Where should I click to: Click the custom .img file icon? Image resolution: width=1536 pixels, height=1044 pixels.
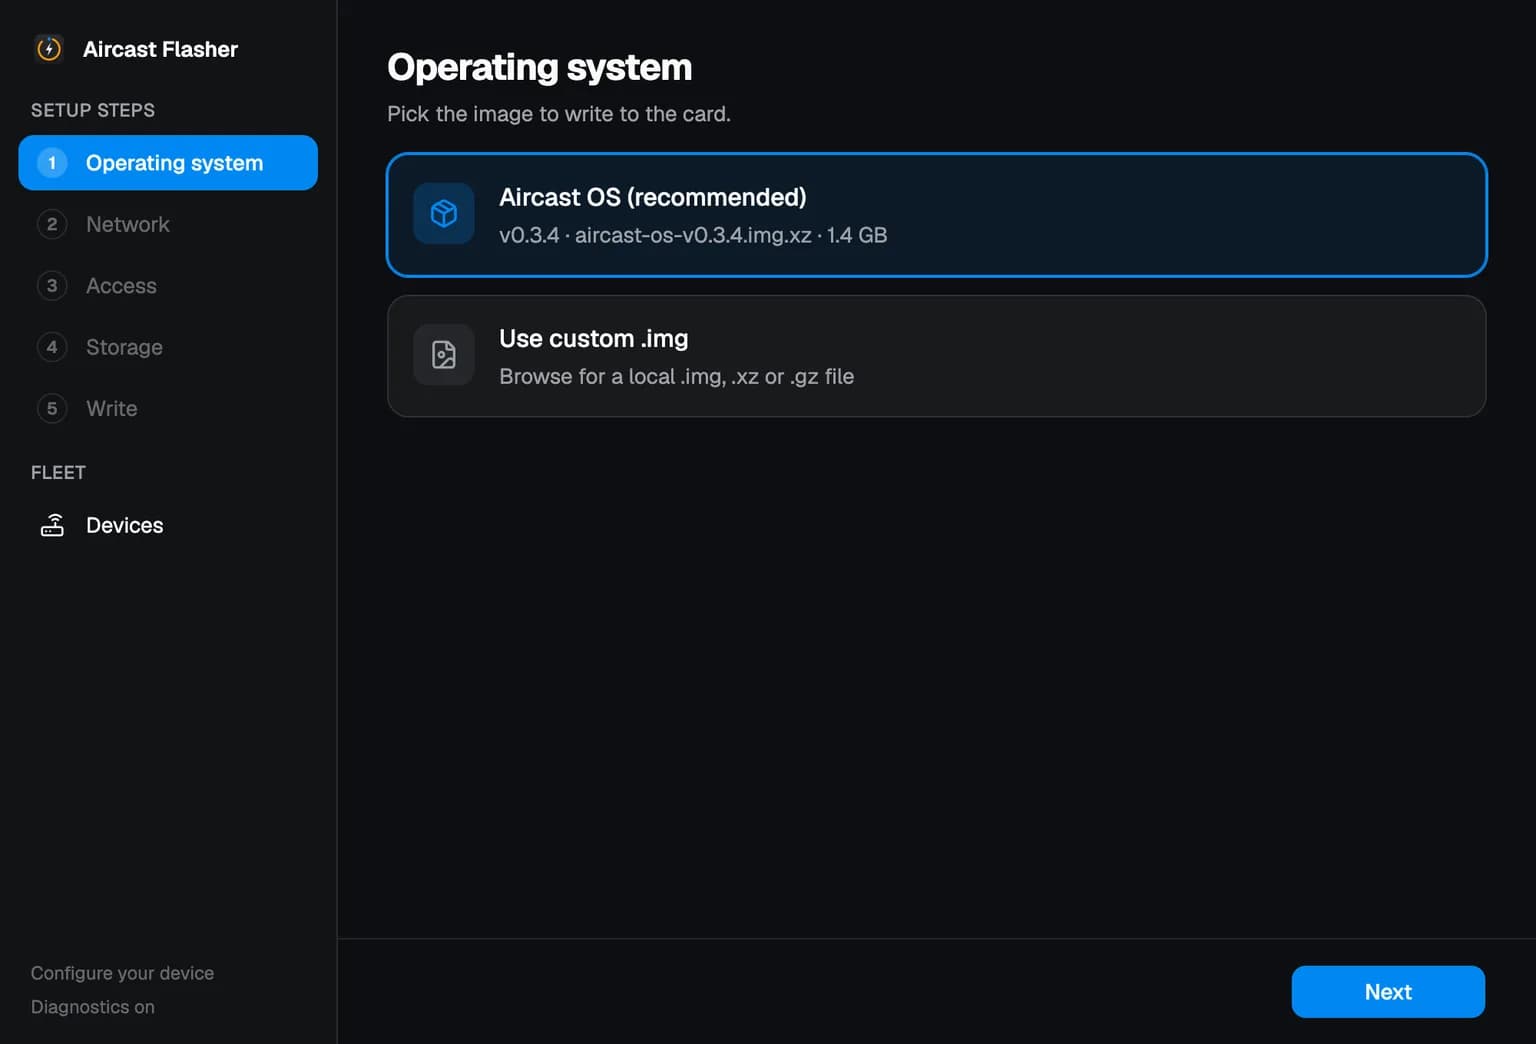pos(444,354)
